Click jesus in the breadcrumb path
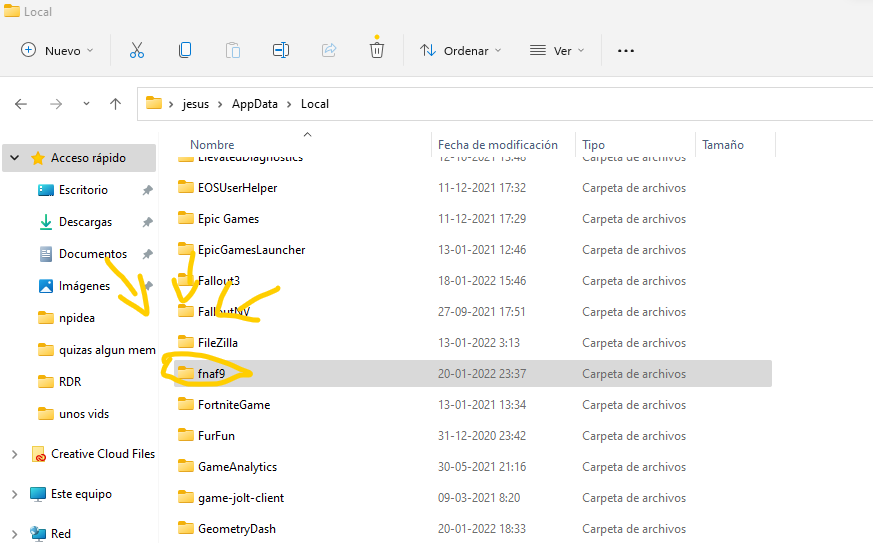 (195, 104)
